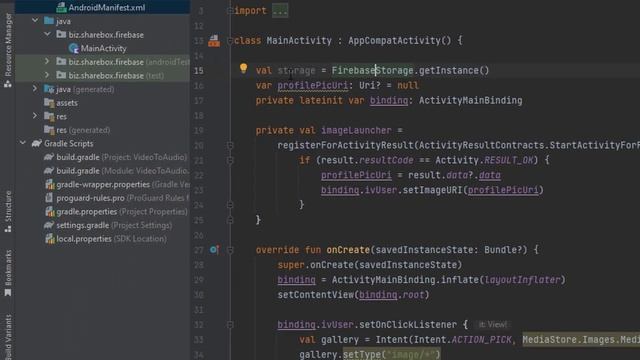The height and width of the screenshot is (360, 640).
Task: Click the java (generated) folder icon
Action: (x=49, y=89)
